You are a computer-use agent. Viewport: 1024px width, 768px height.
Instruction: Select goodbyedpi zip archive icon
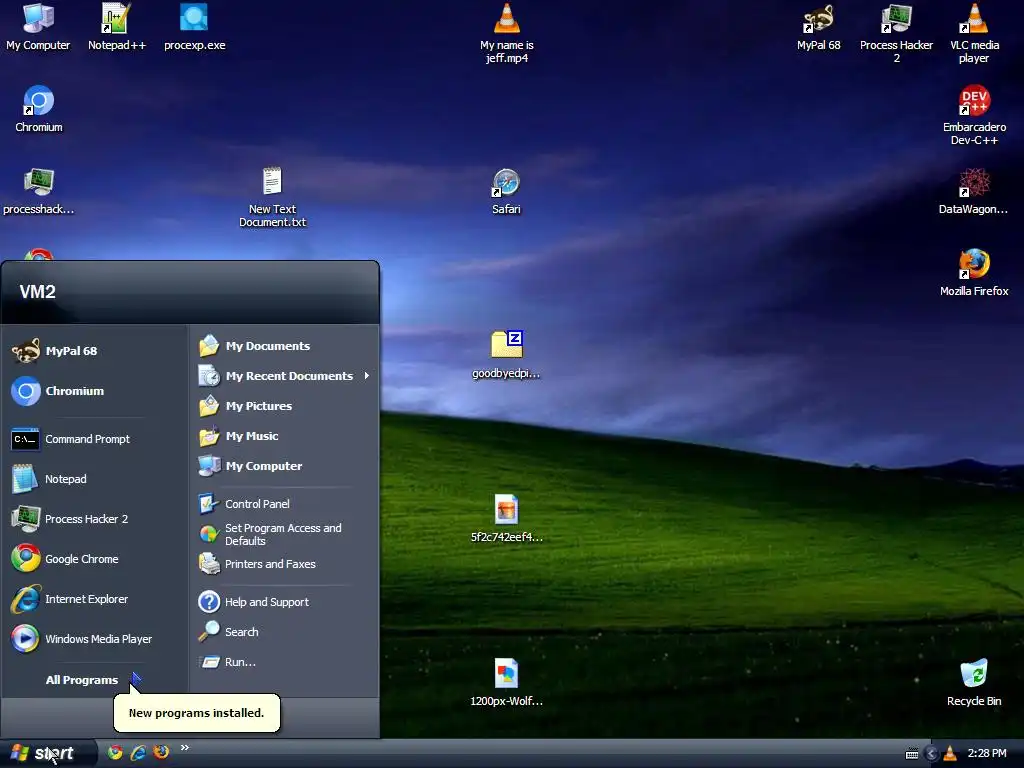(x=506, y=355)
